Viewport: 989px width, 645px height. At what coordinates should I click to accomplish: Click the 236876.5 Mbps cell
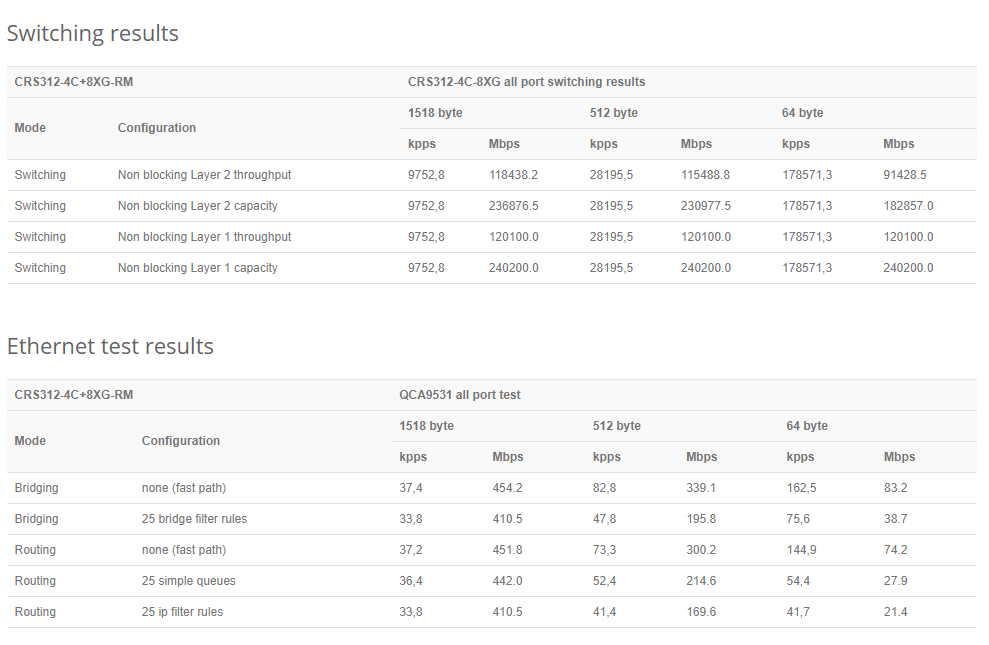(513, 206)
